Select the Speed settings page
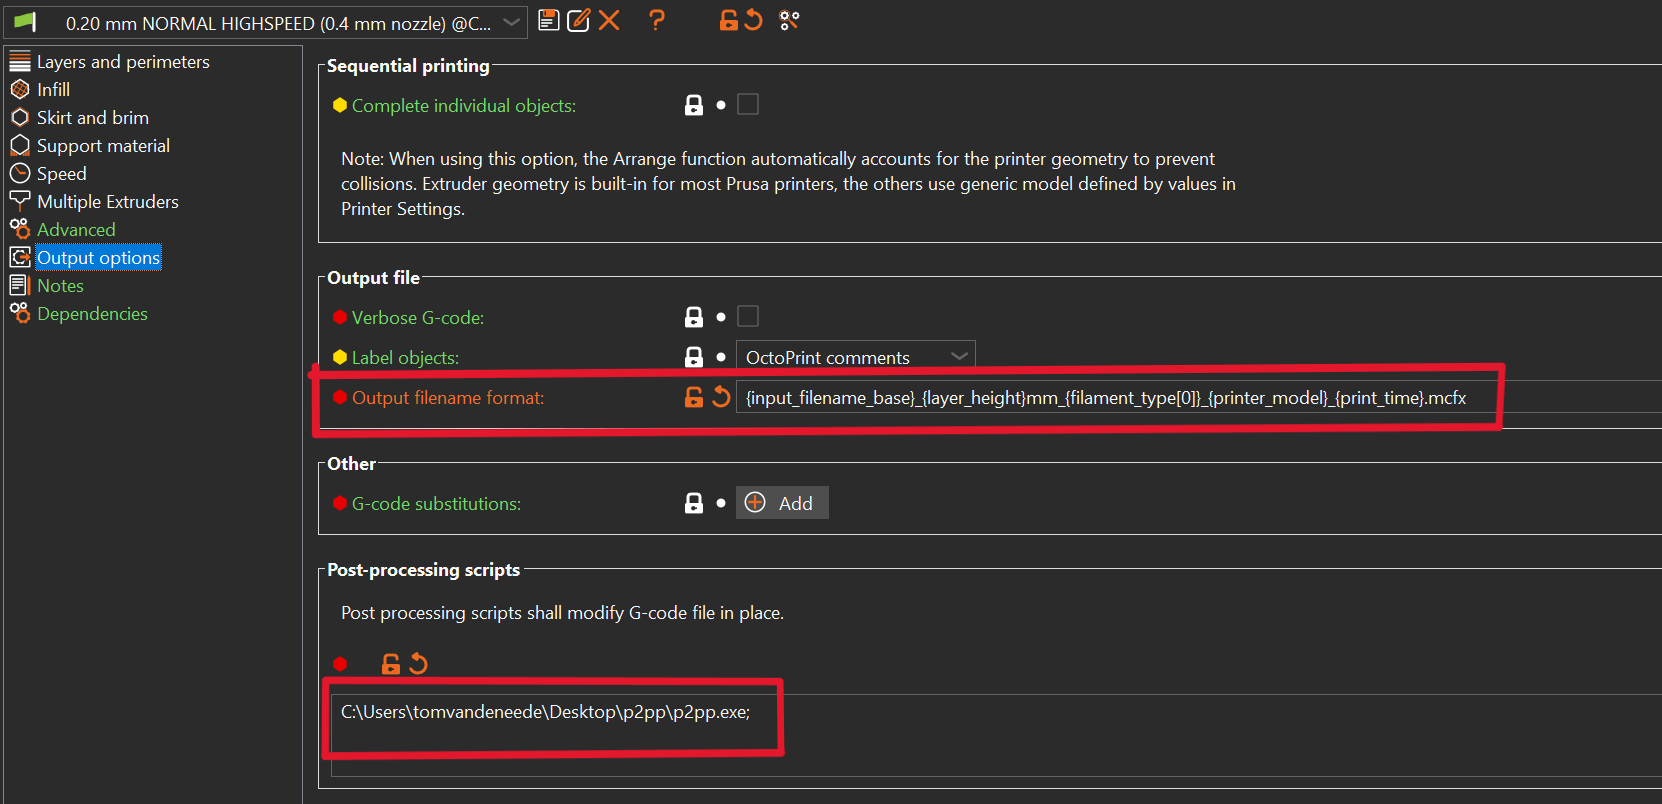This screenshot has height=804, width=1662. coord(61,174)
